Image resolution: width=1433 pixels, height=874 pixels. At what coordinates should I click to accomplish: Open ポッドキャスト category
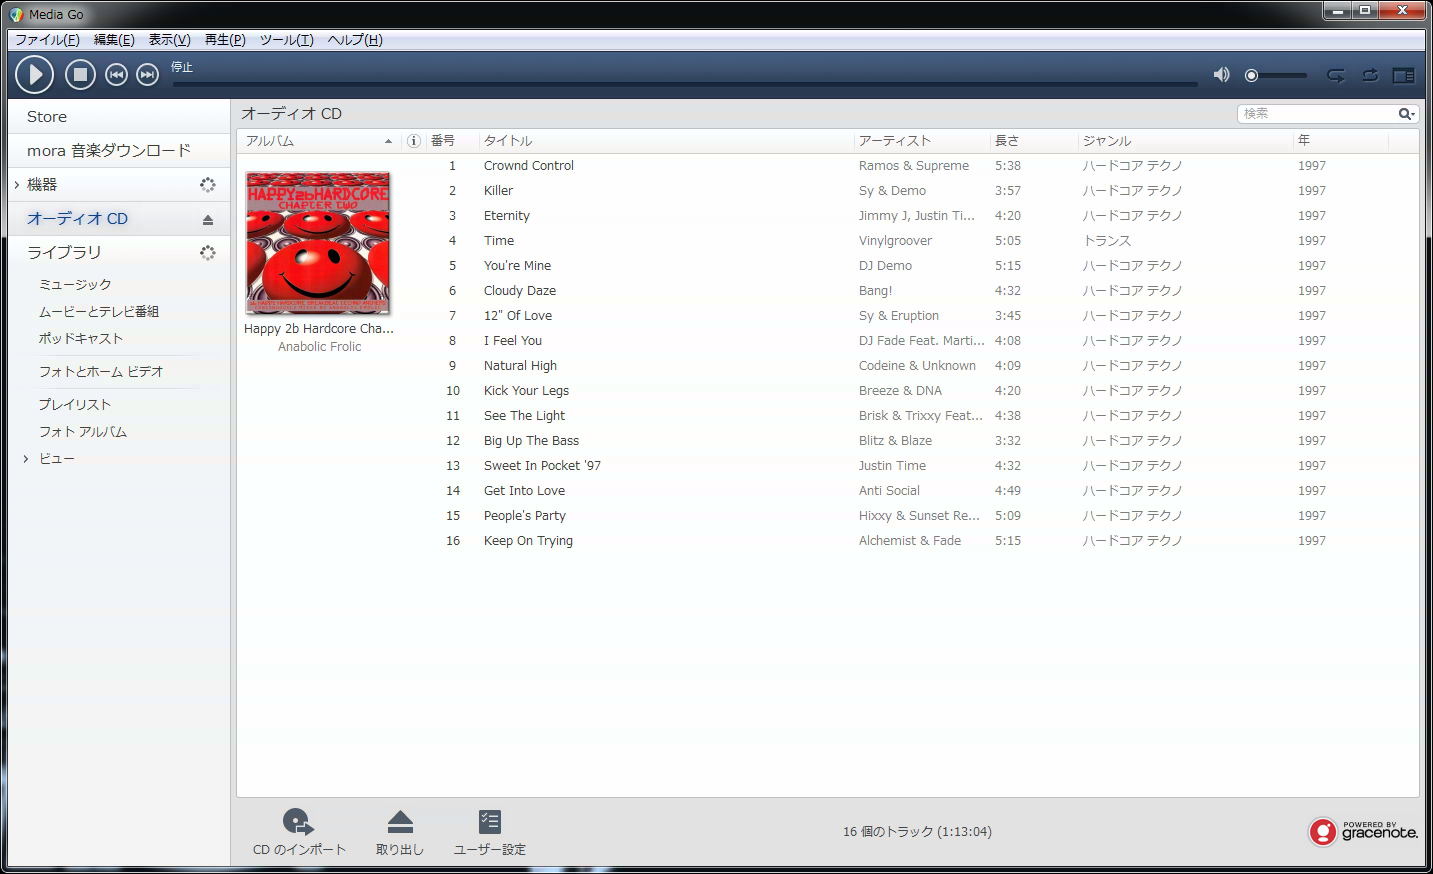81,339
